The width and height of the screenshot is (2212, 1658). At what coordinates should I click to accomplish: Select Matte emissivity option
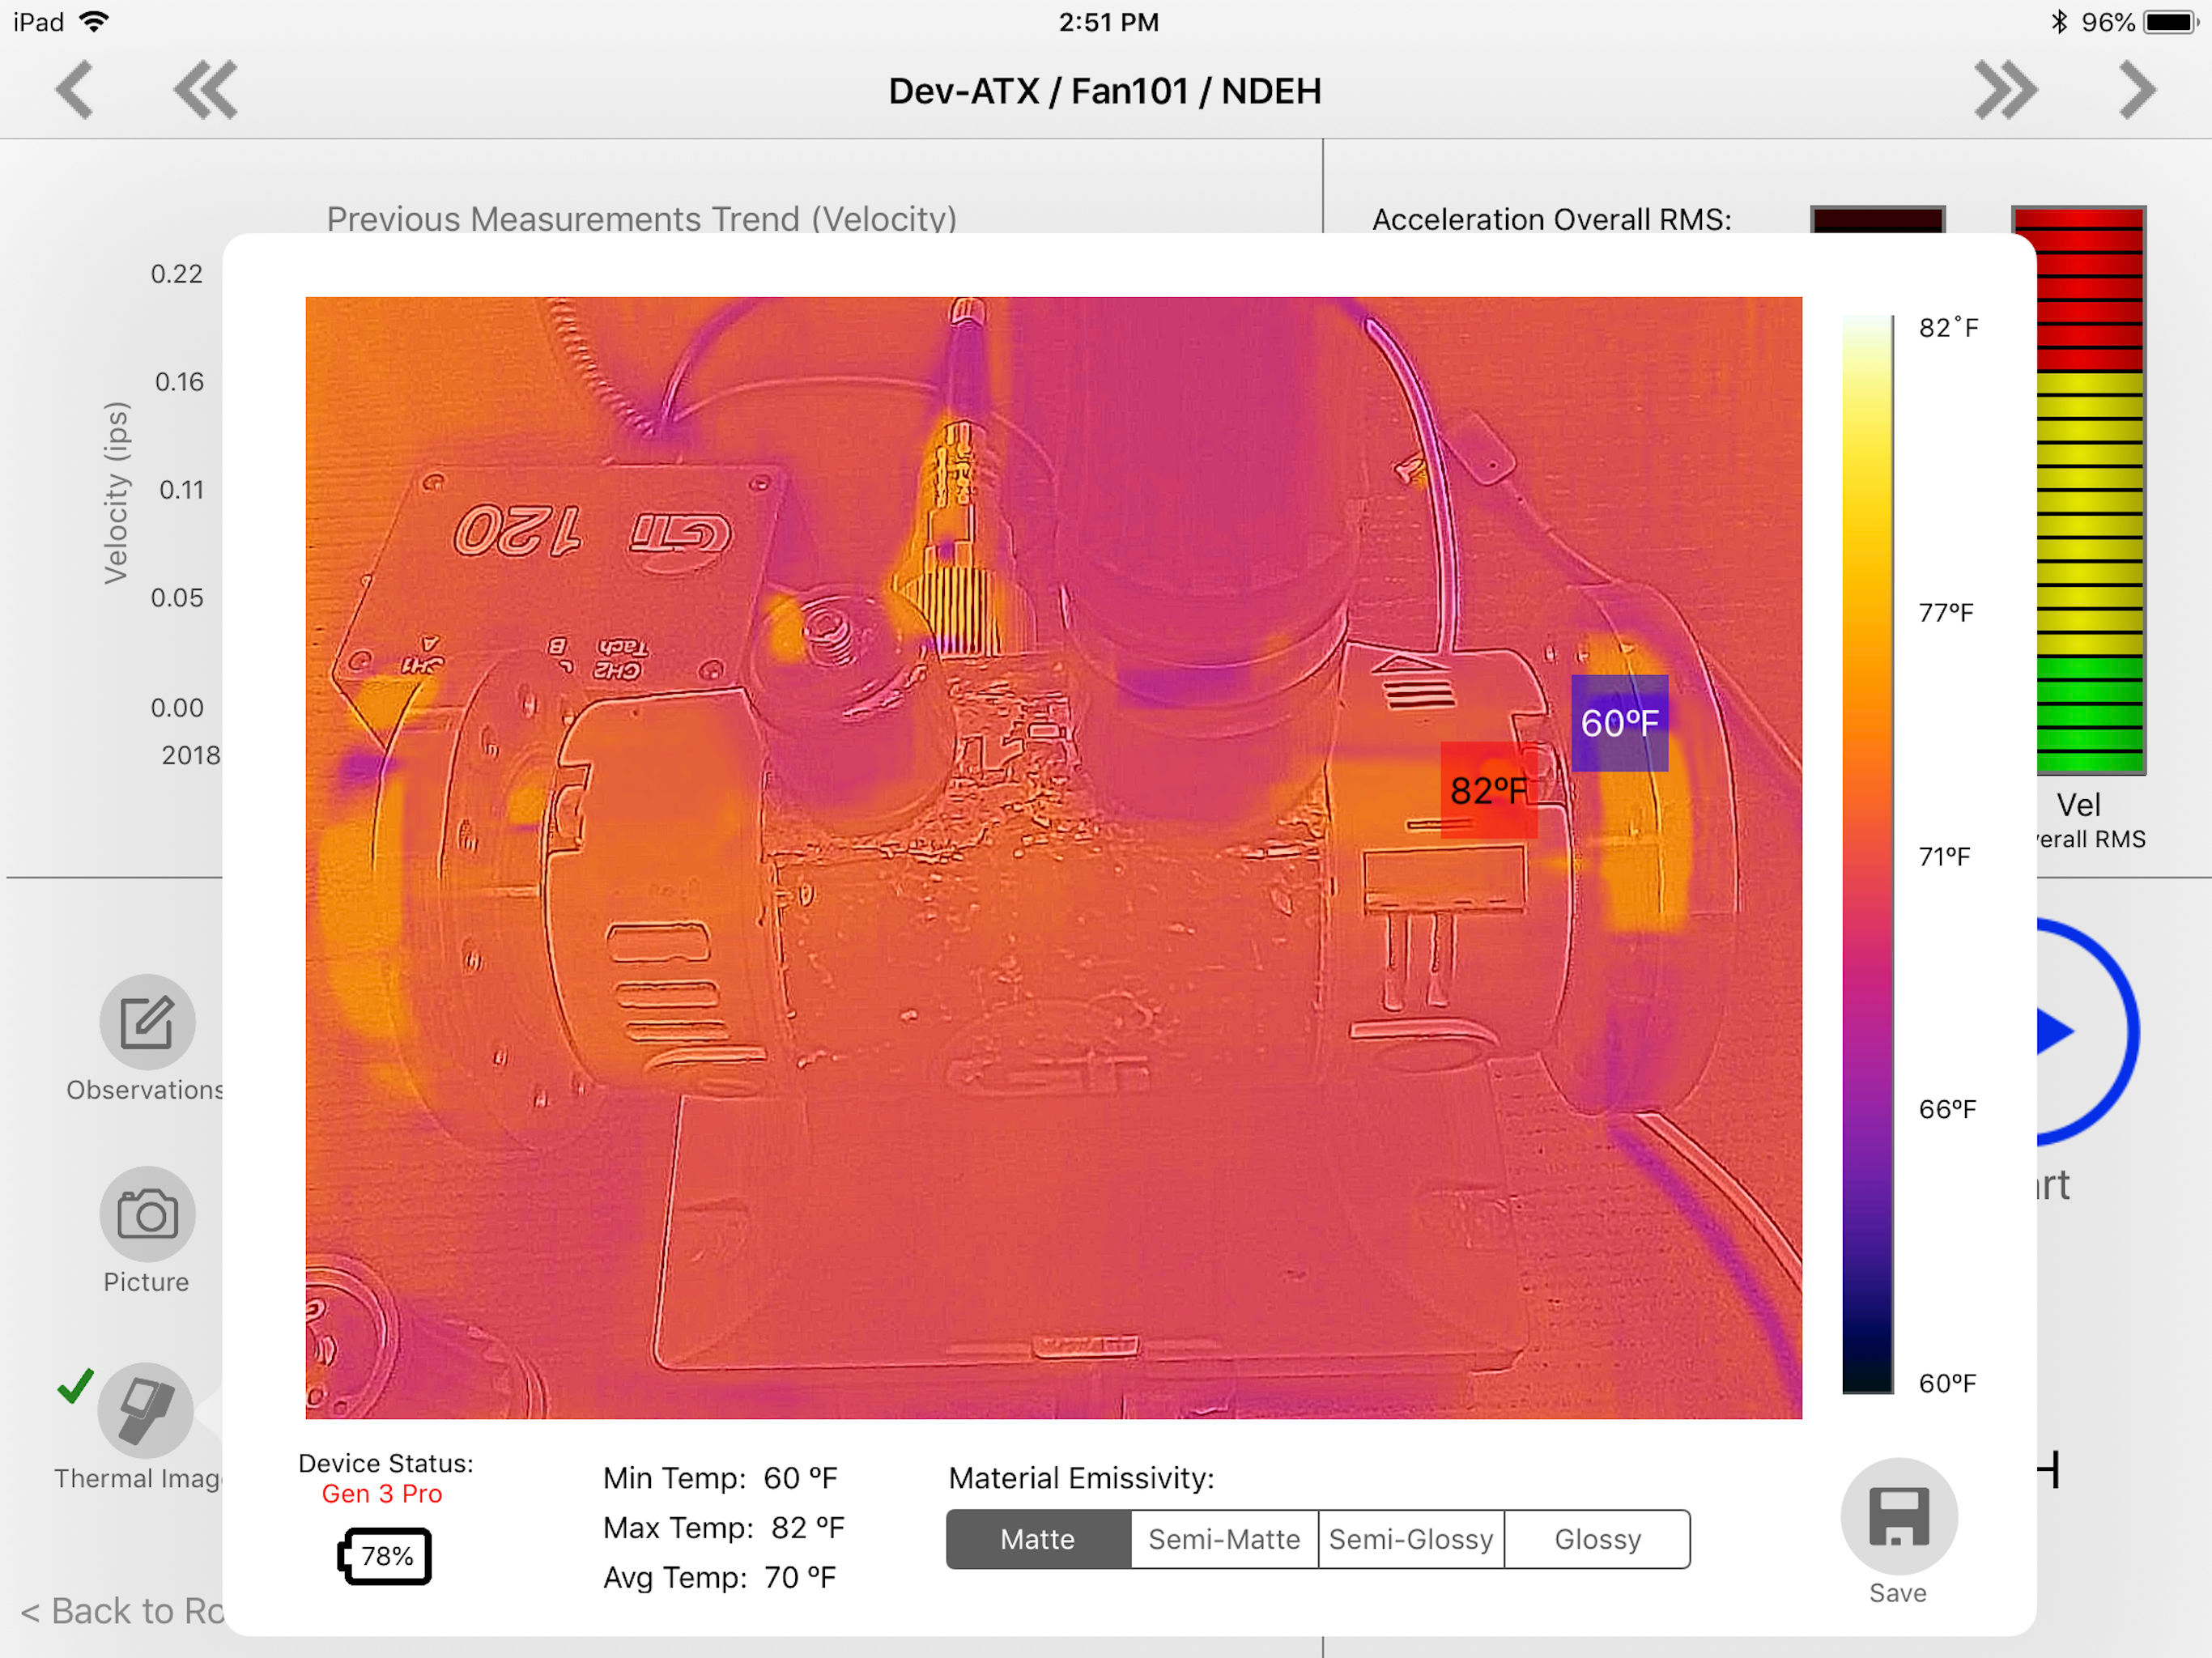(x=1038, y=1539)
